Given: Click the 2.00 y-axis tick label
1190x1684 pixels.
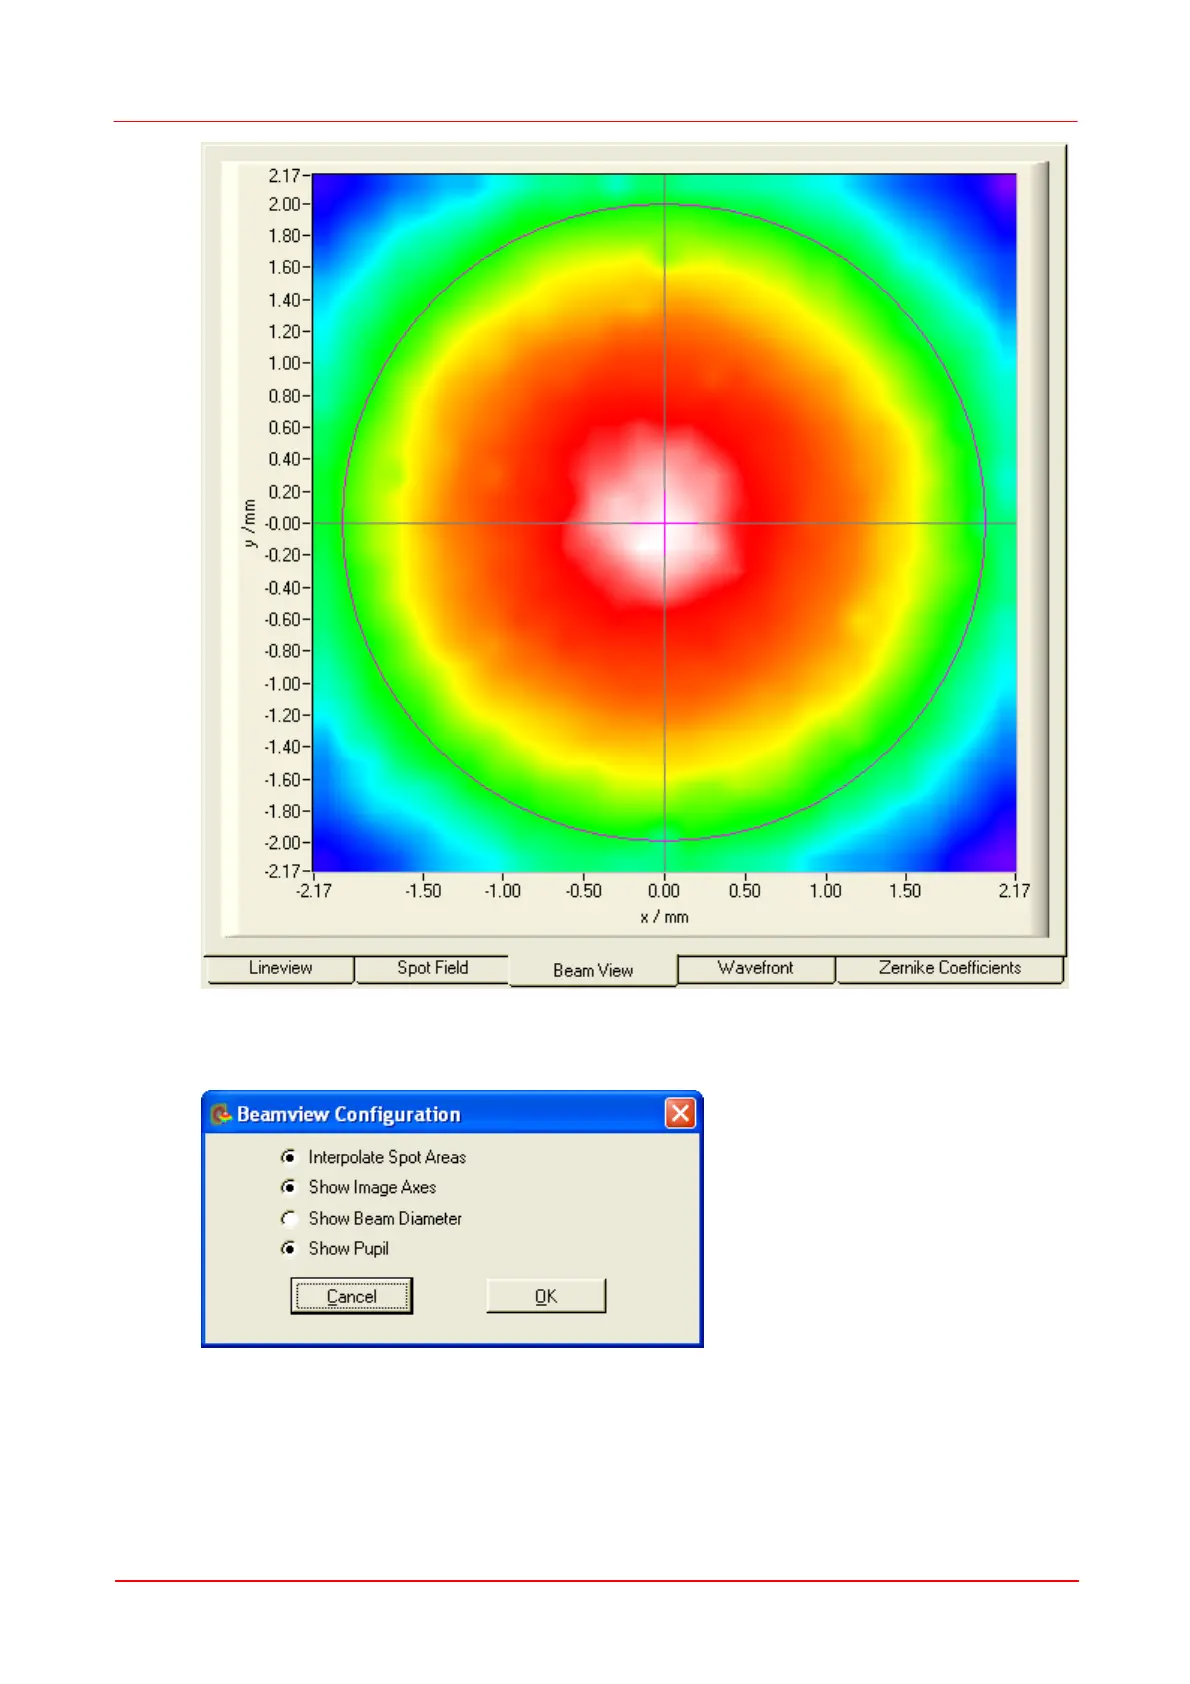Looking at the screenshot, I should pos(284,204).
